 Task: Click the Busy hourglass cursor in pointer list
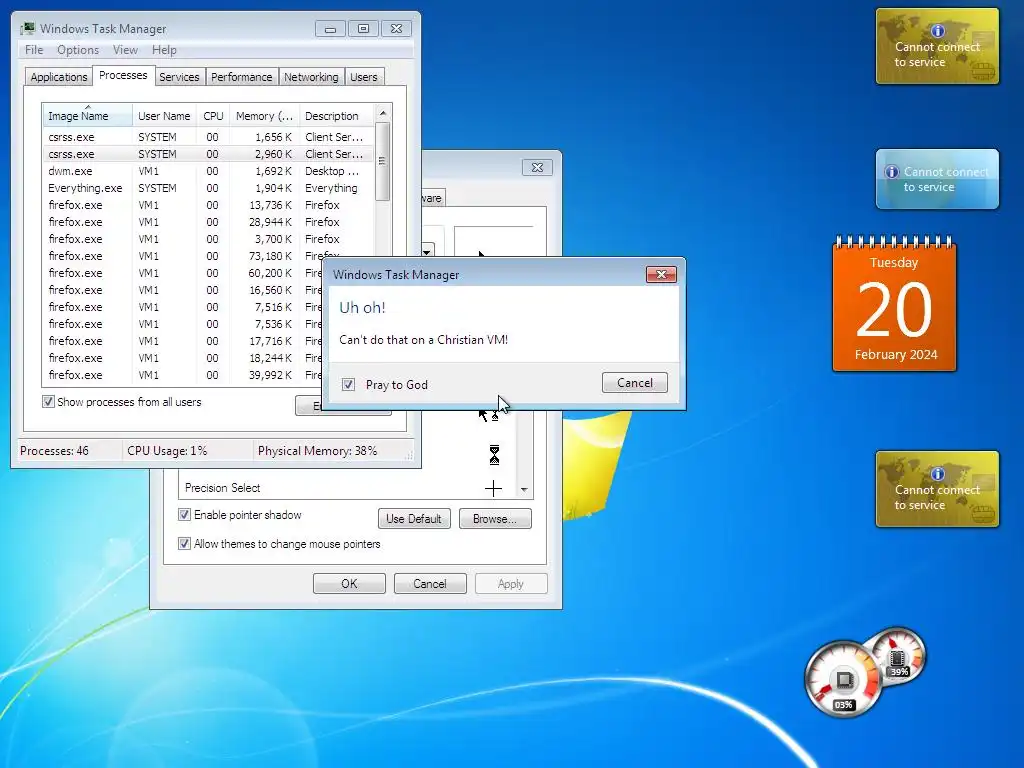tap(494, 455)
